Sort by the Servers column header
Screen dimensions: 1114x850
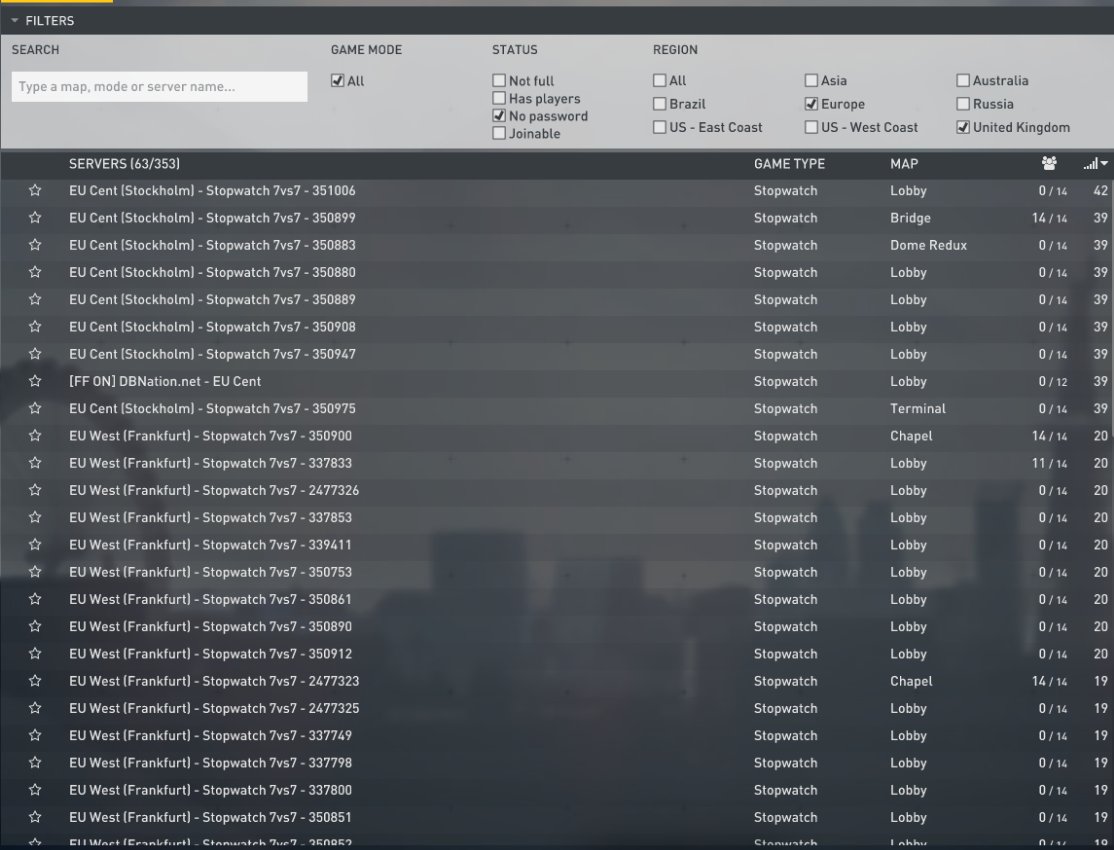(x=124, y=163)
